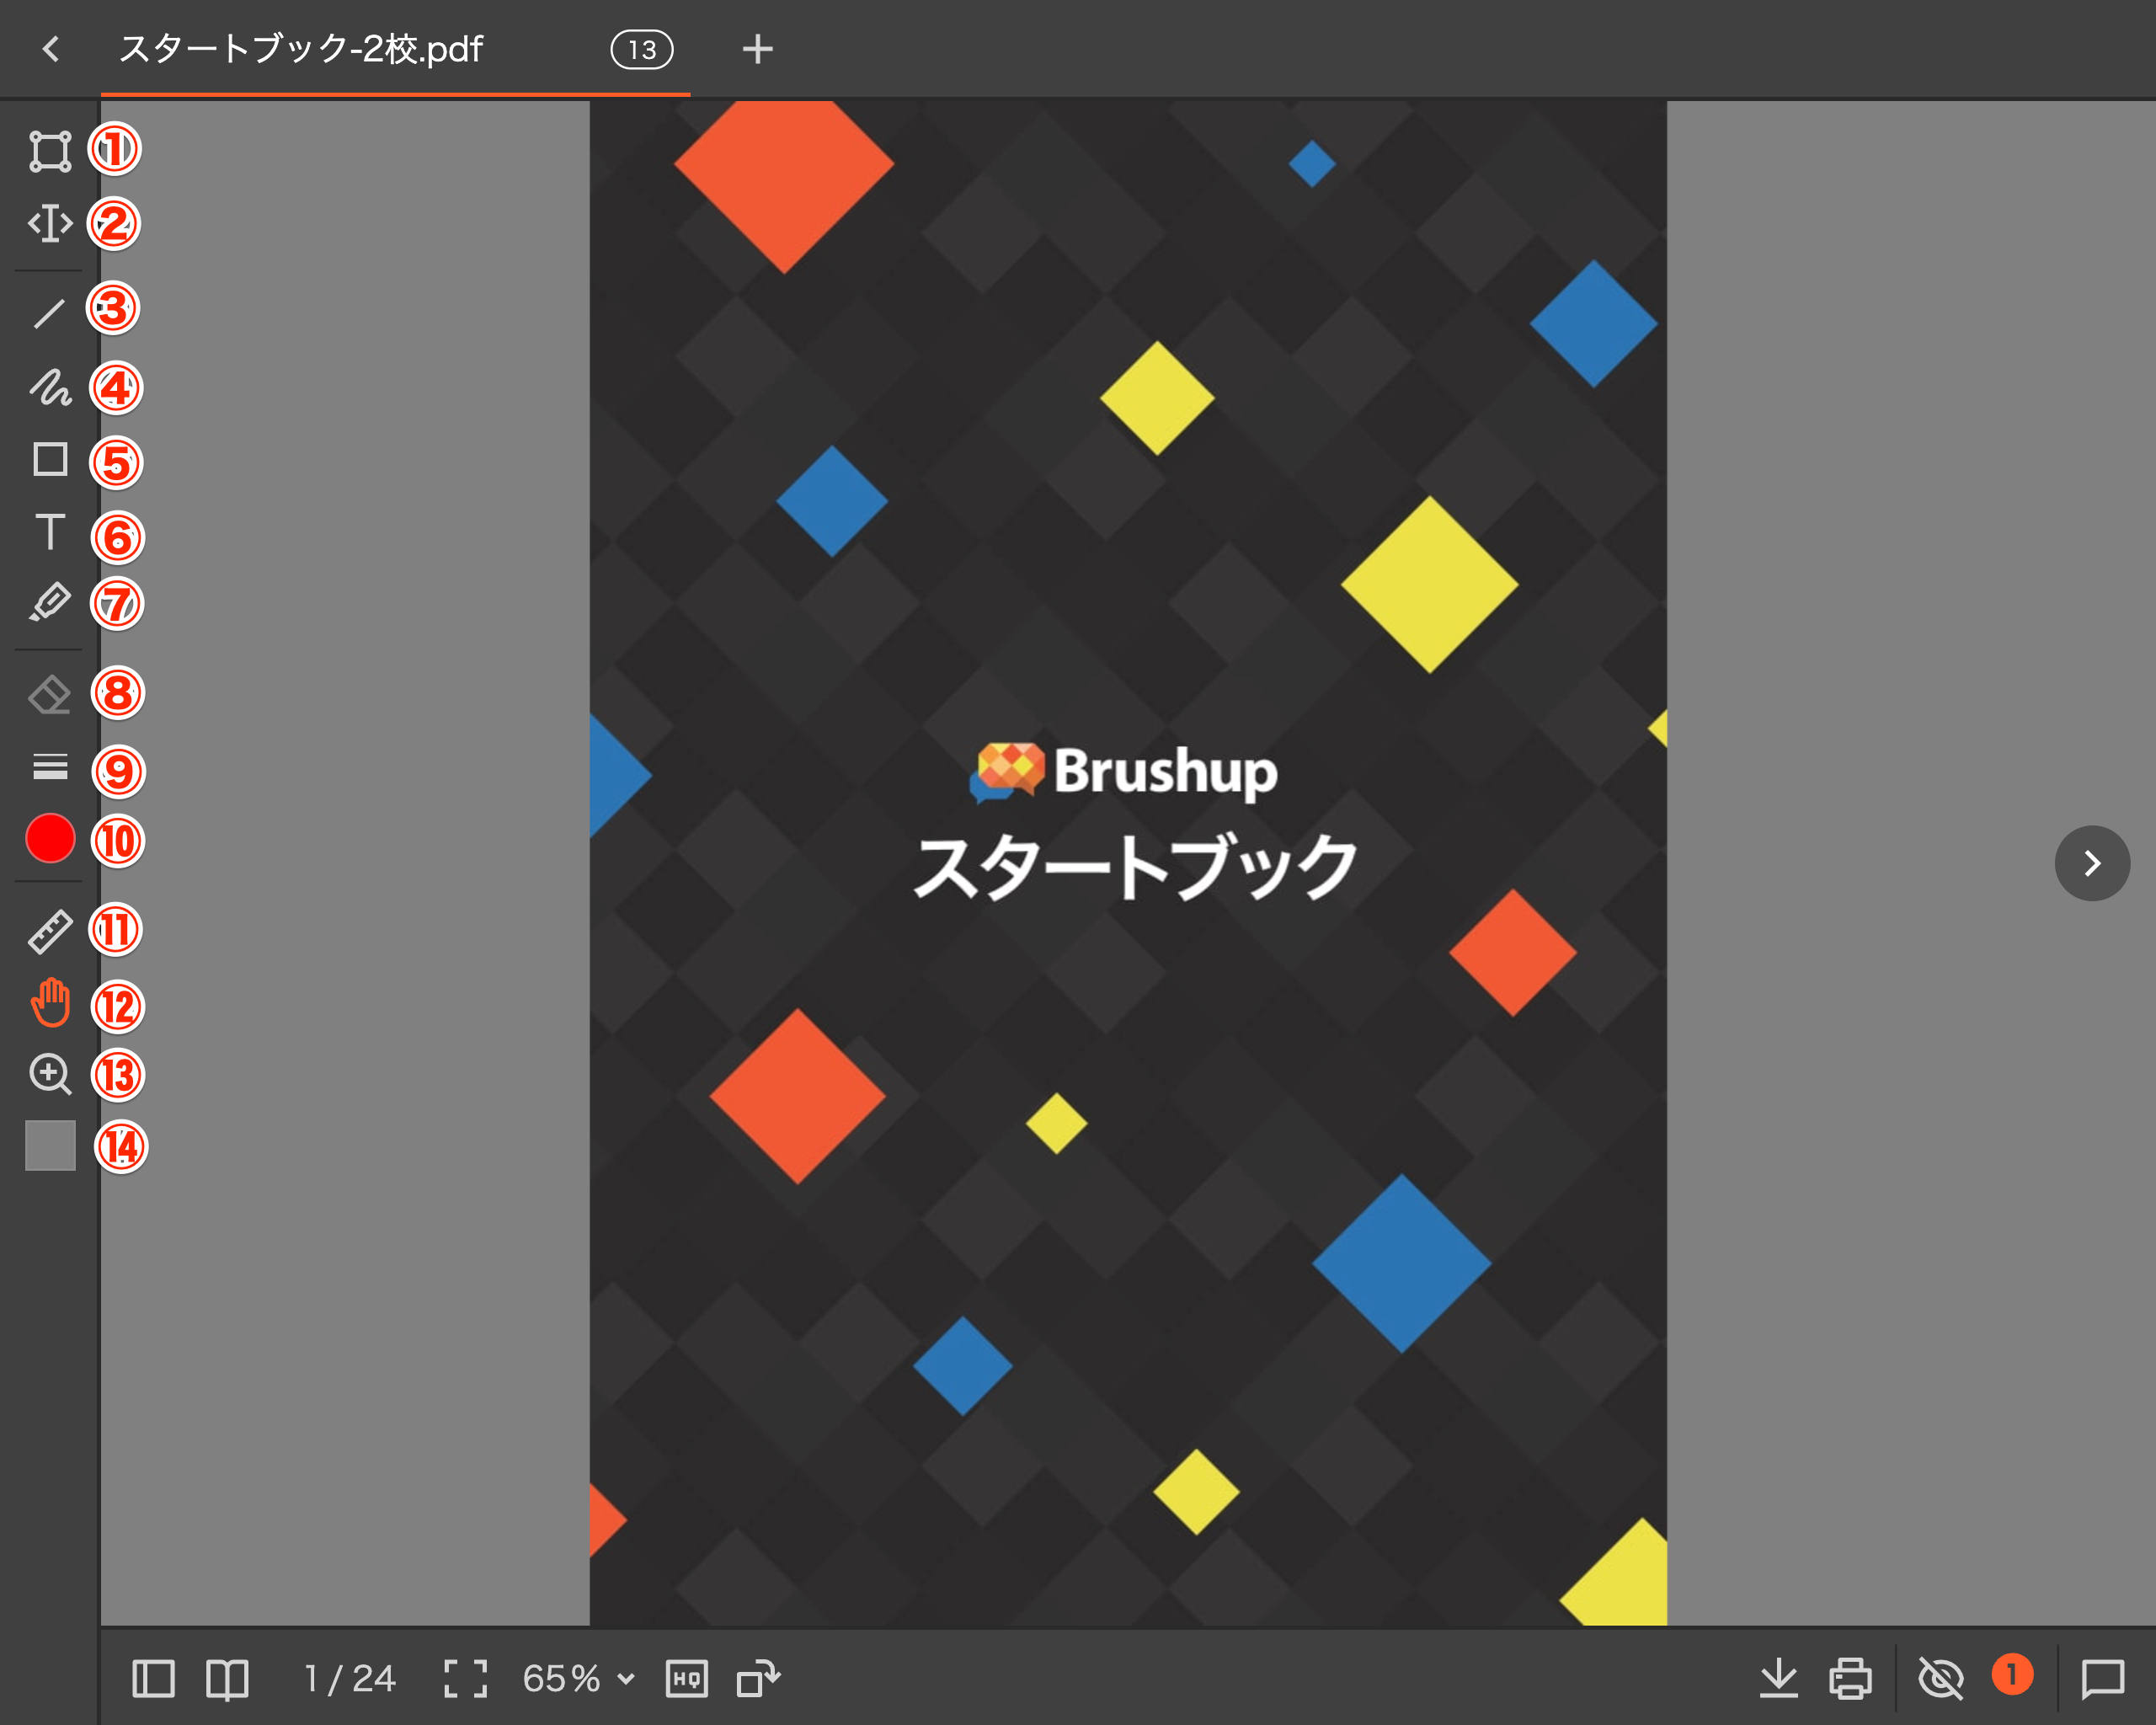Download the PDF file
Screen dimensions: 2156x1725
[1779, 1679]
